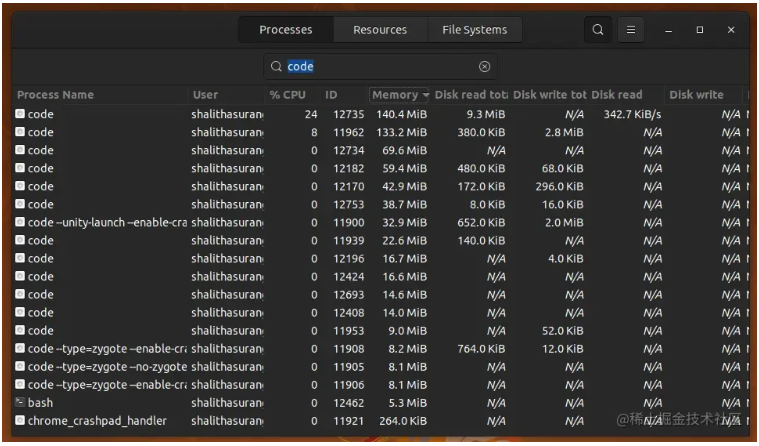The image size is (759, 446).
Task: Switch to the Resources tab
Action: coord(380,30)
